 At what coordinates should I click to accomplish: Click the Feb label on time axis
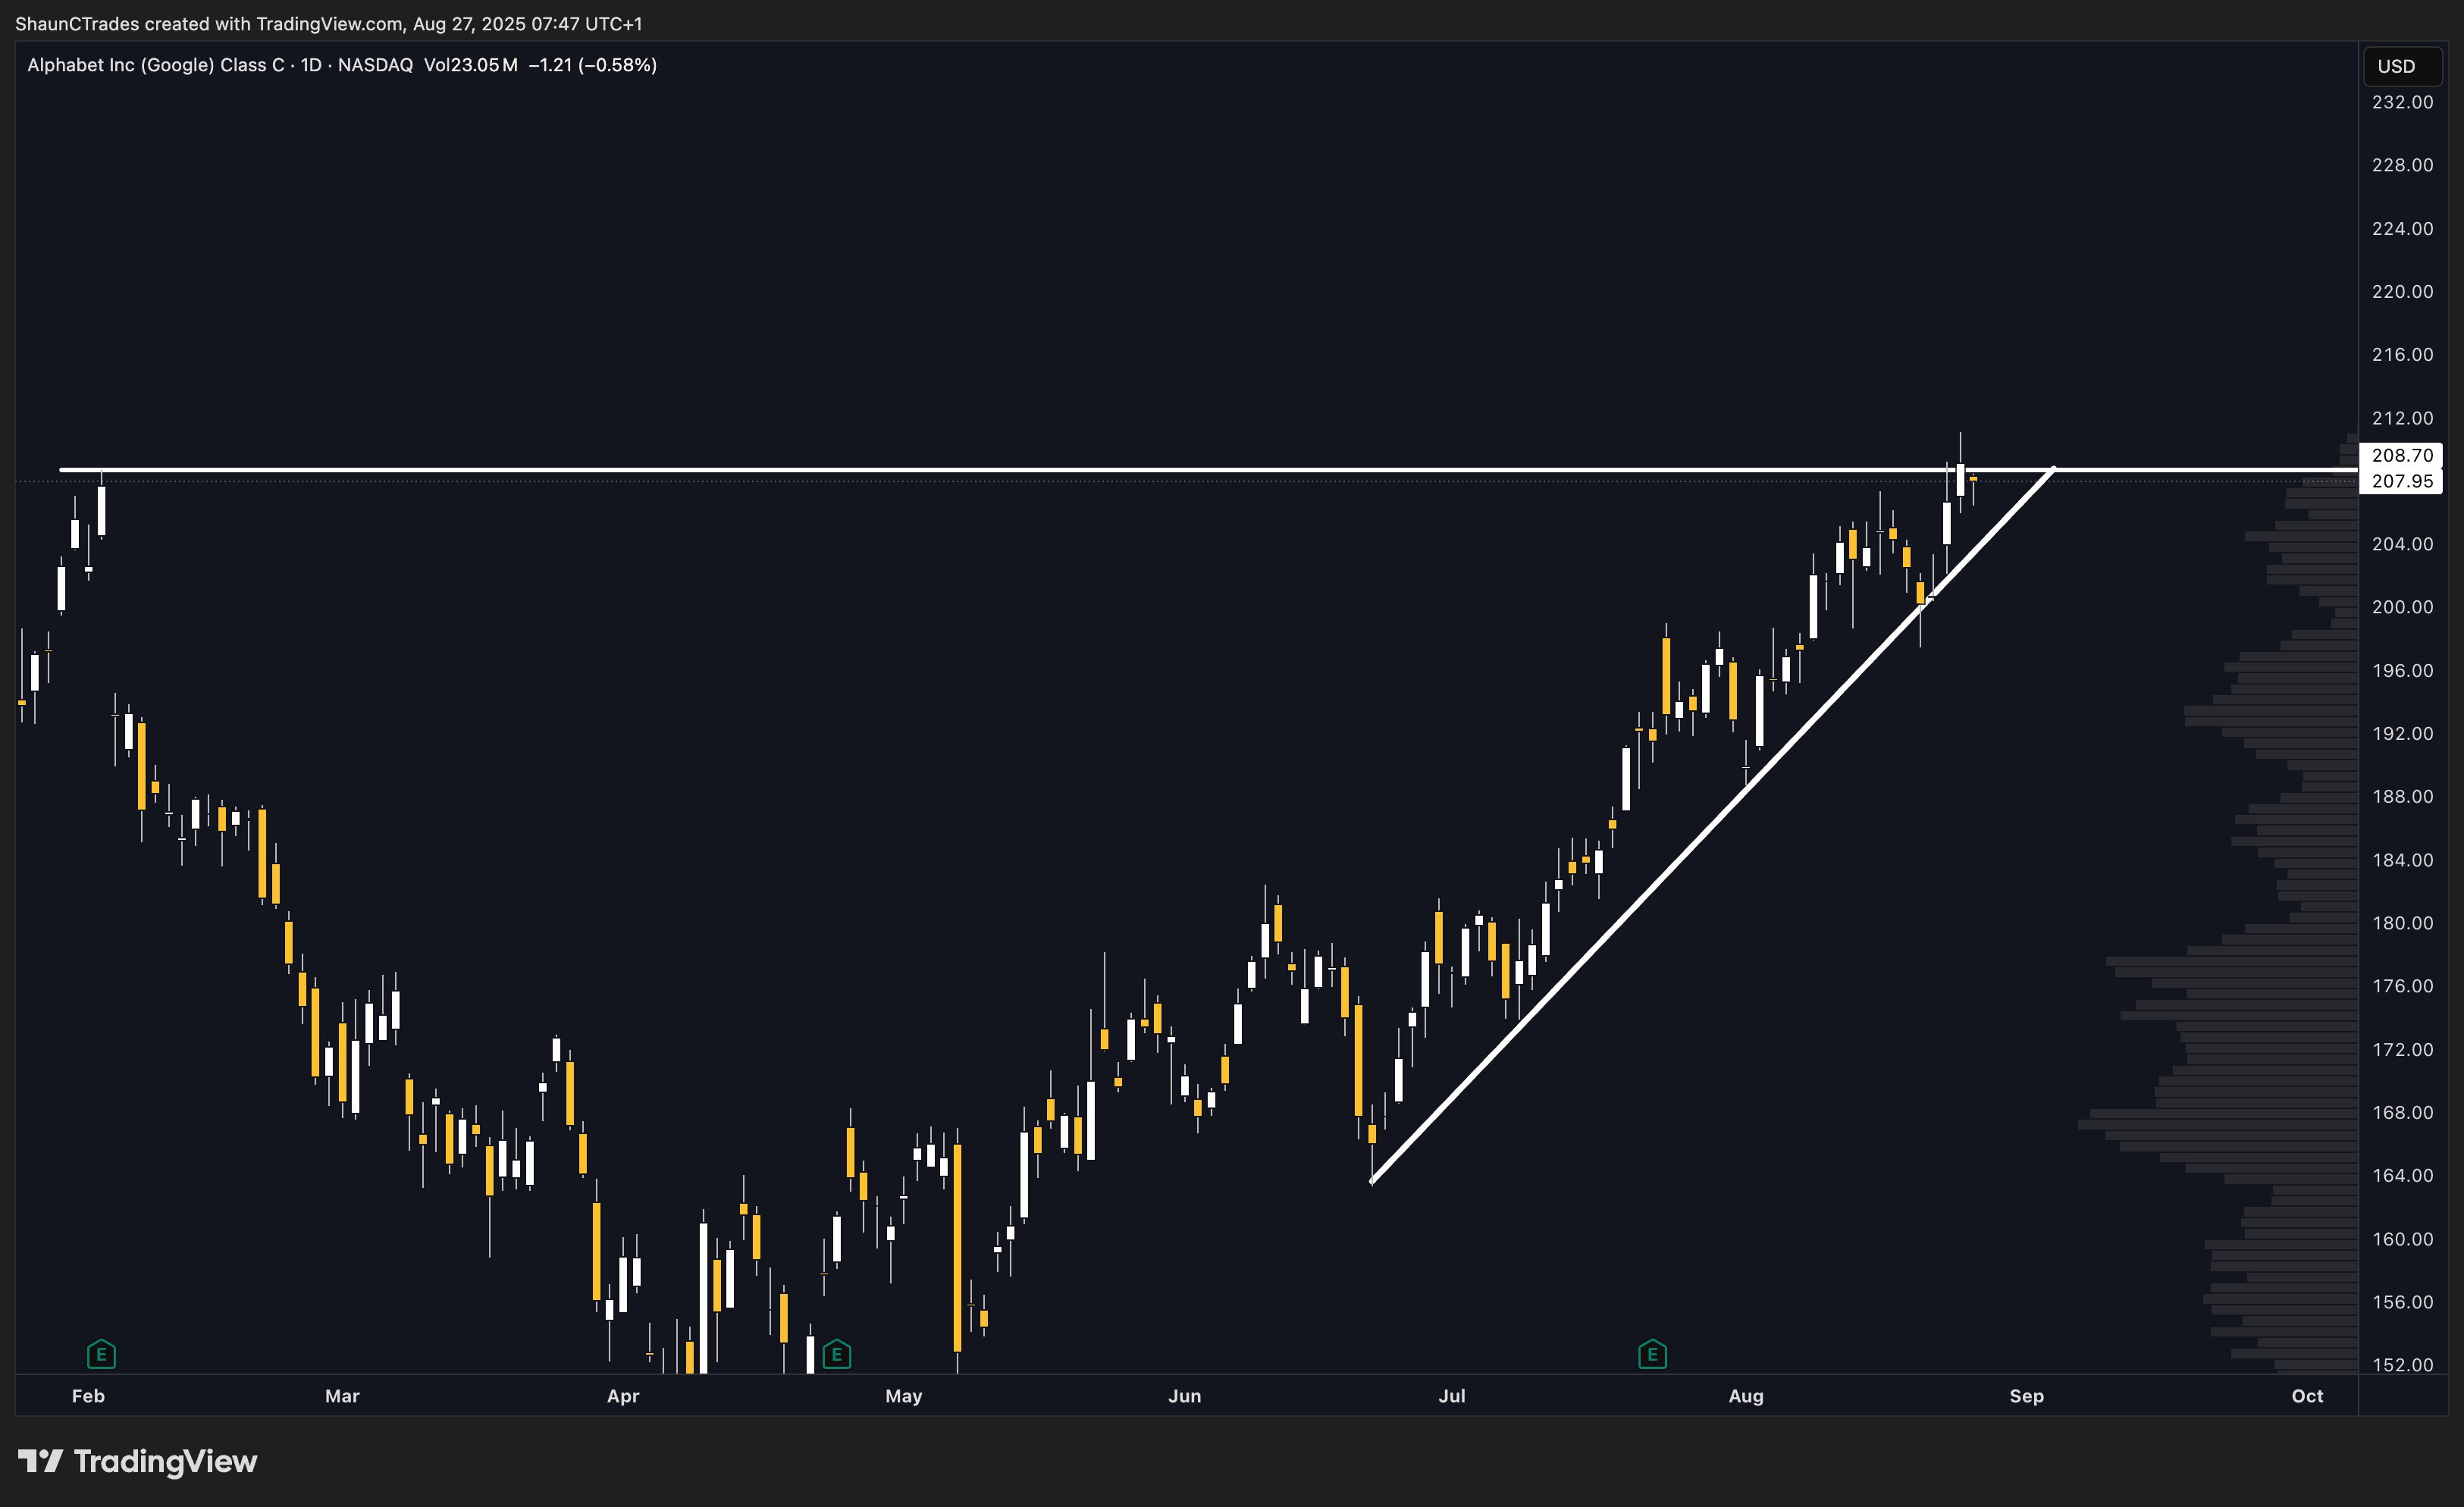pos(88,1396)
